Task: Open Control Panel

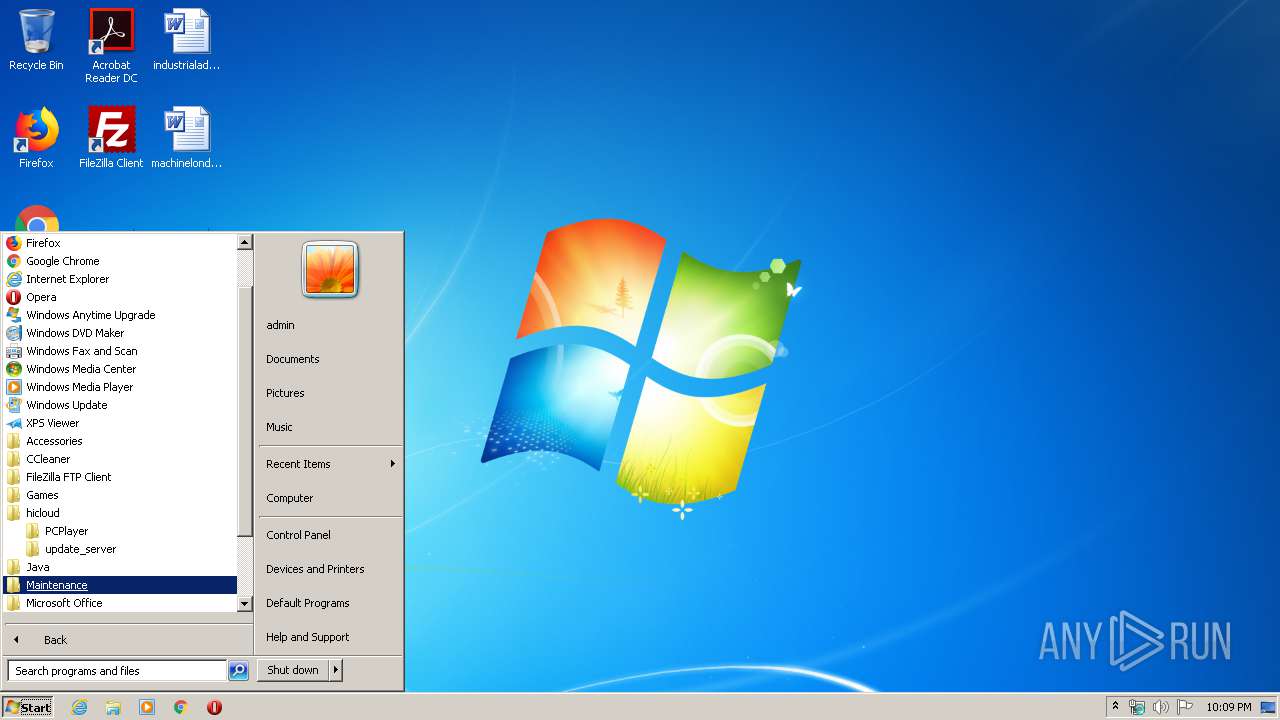Action: coord(330,535)
